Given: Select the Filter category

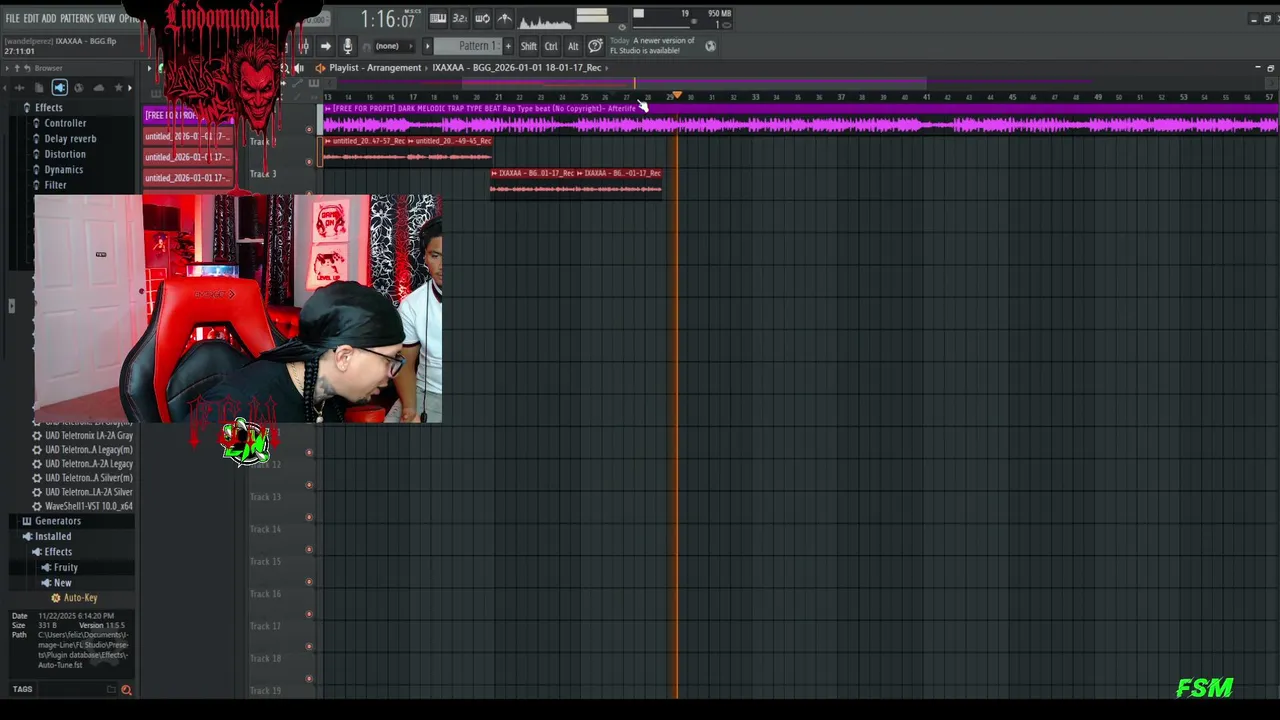Looking at the screenshot, I should [55, 186].
